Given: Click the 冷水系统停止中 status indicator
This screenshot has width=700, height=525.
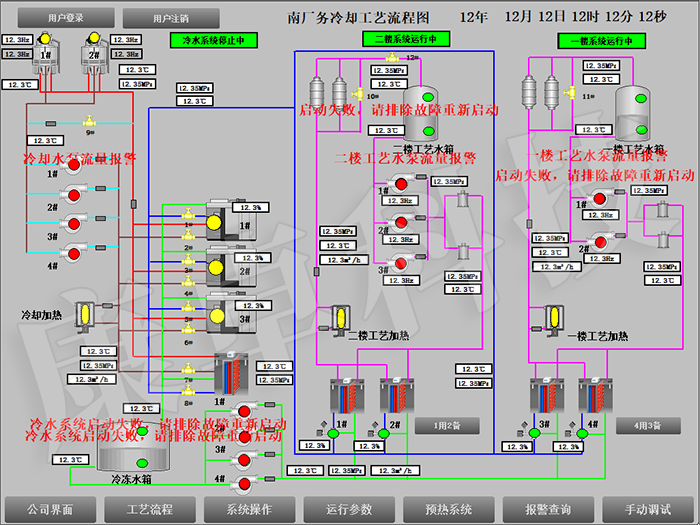Looking at the screenshot, I should point(214,40).
